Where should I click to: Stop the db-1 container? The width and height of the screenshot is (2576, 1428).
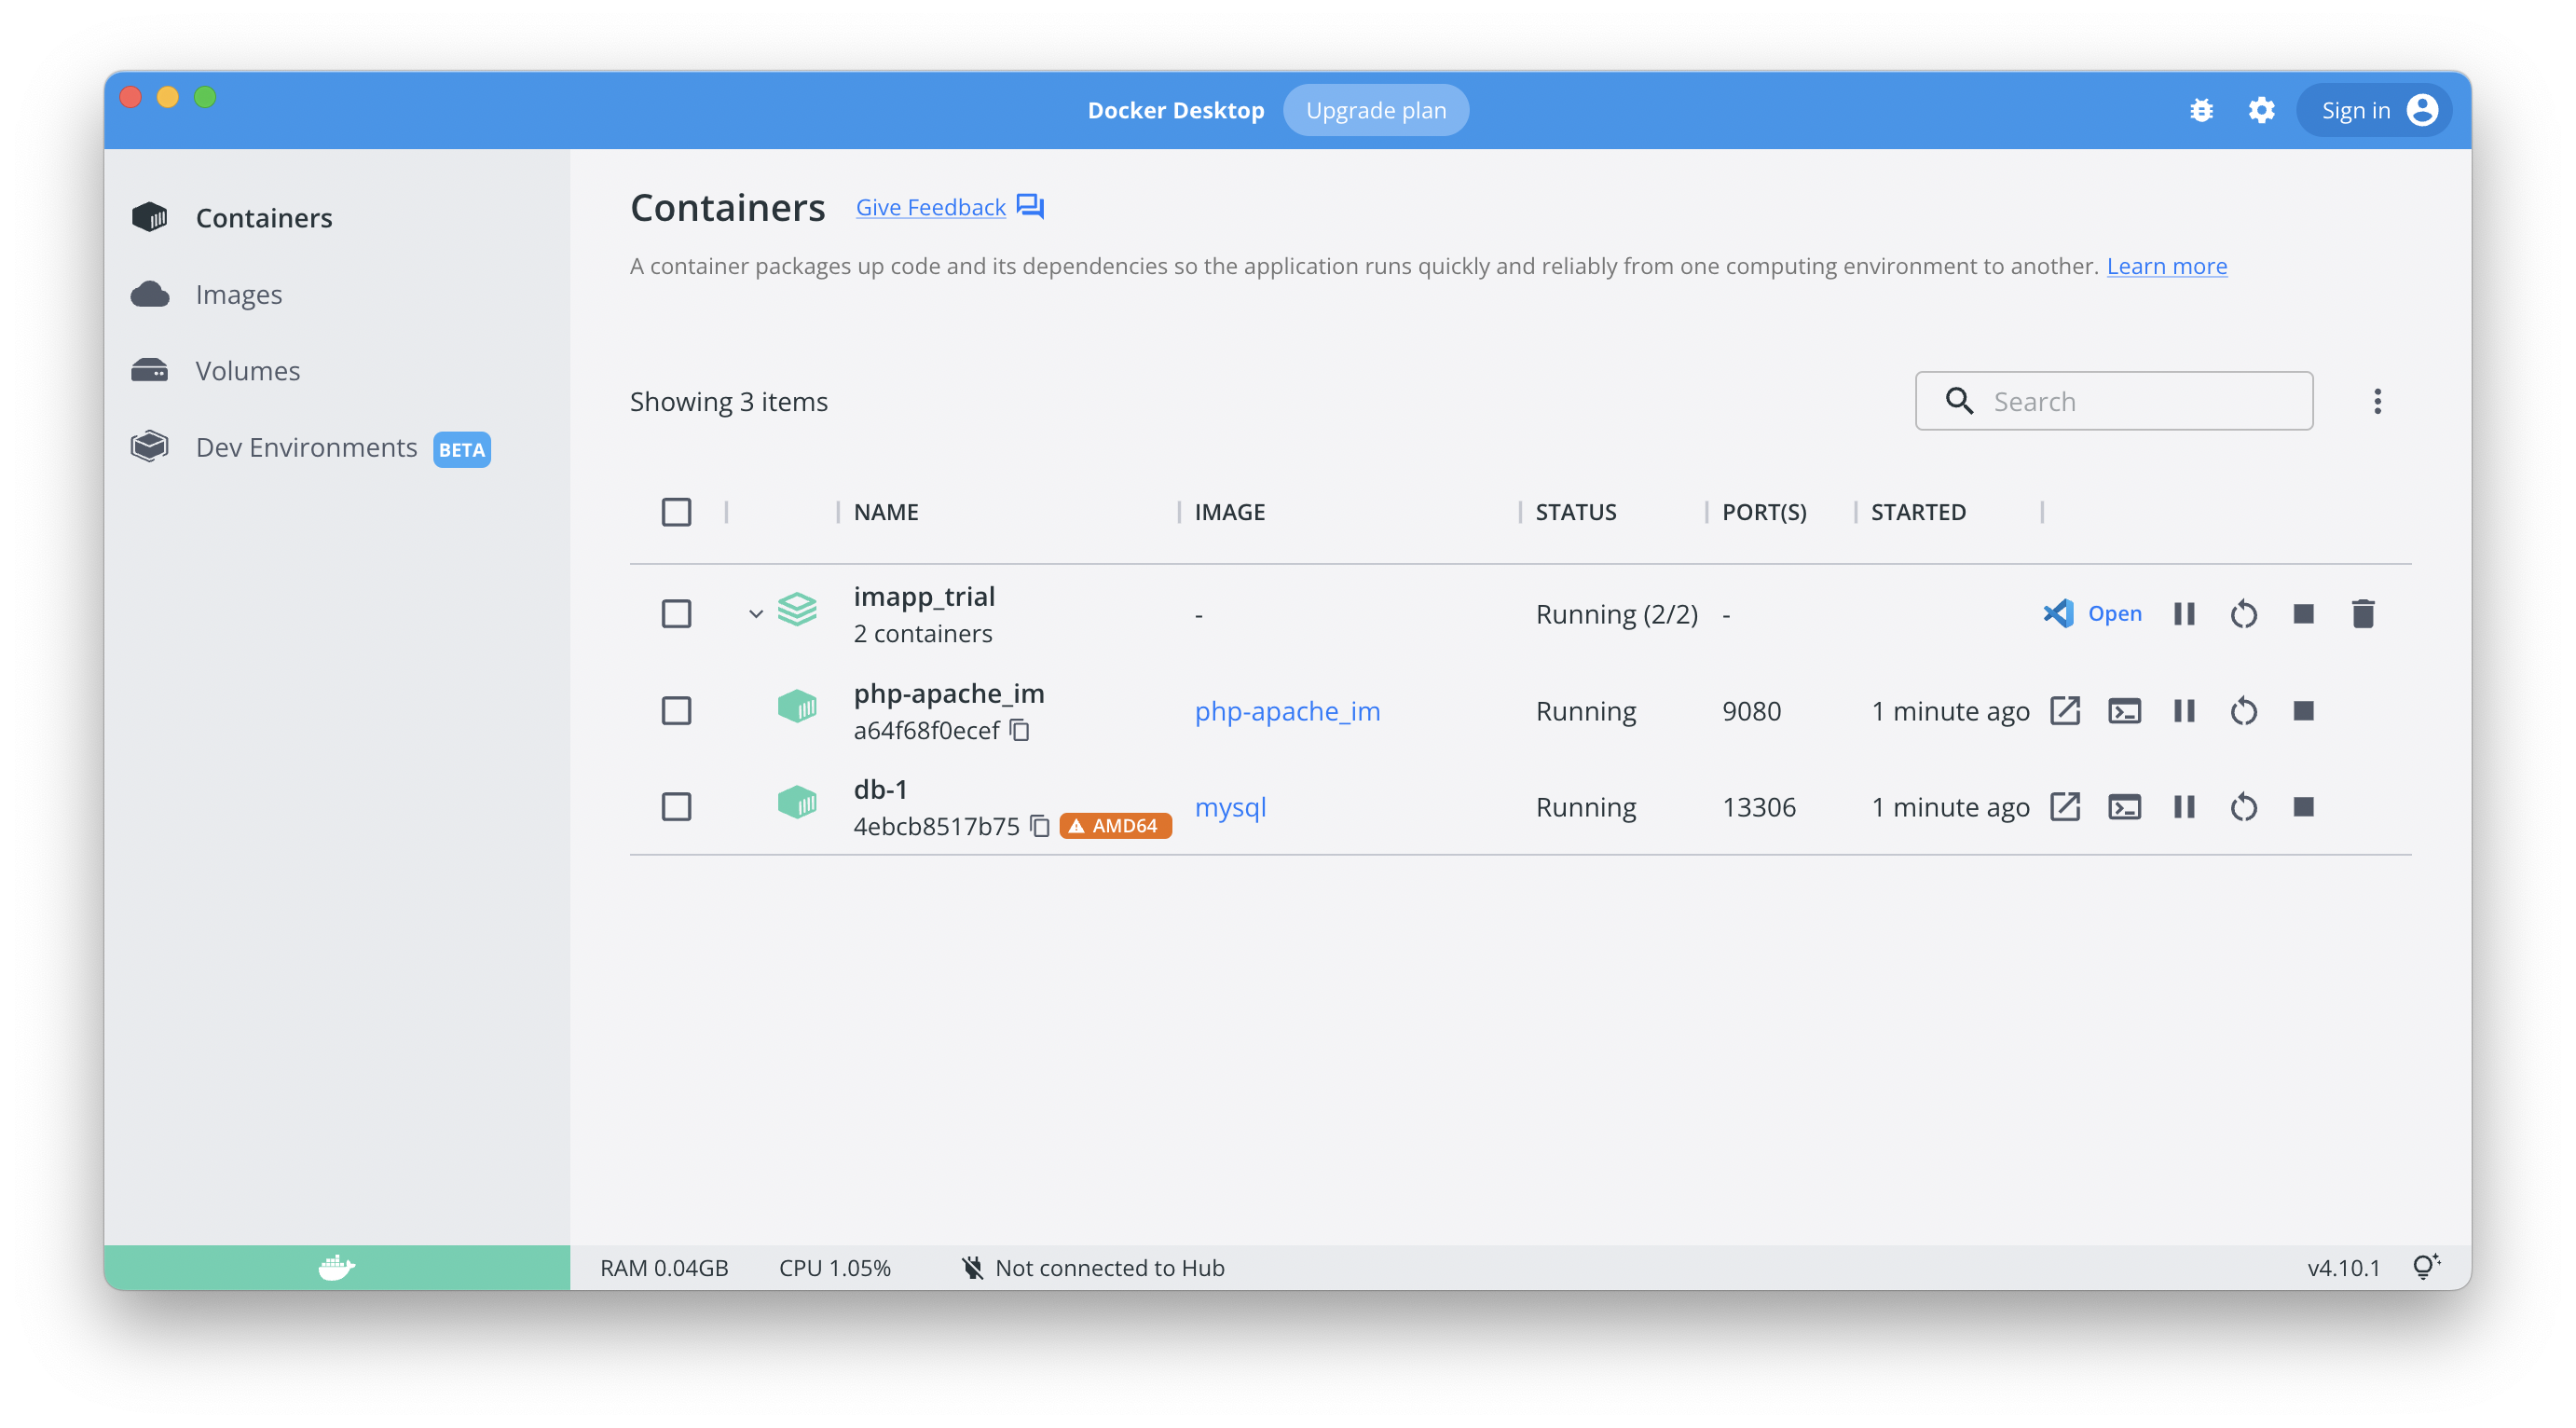(x=2303, y=806)
